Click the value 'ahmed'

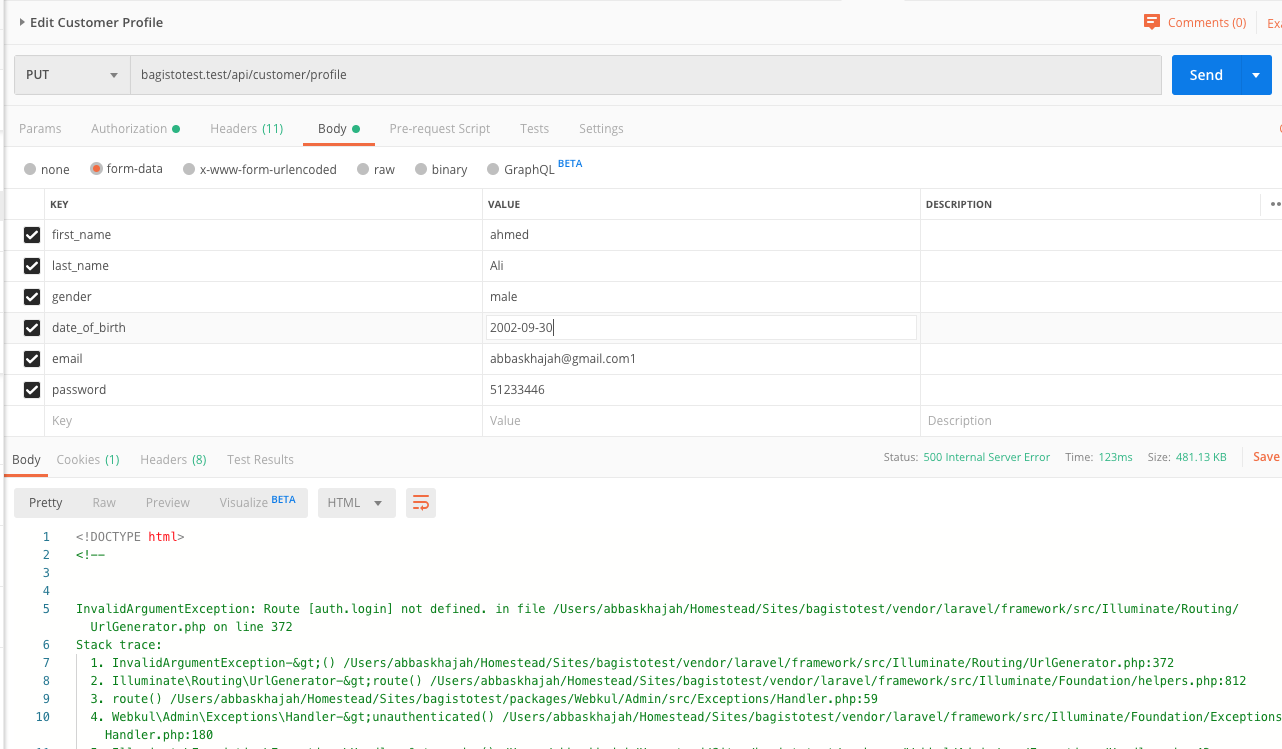point(509,235)
